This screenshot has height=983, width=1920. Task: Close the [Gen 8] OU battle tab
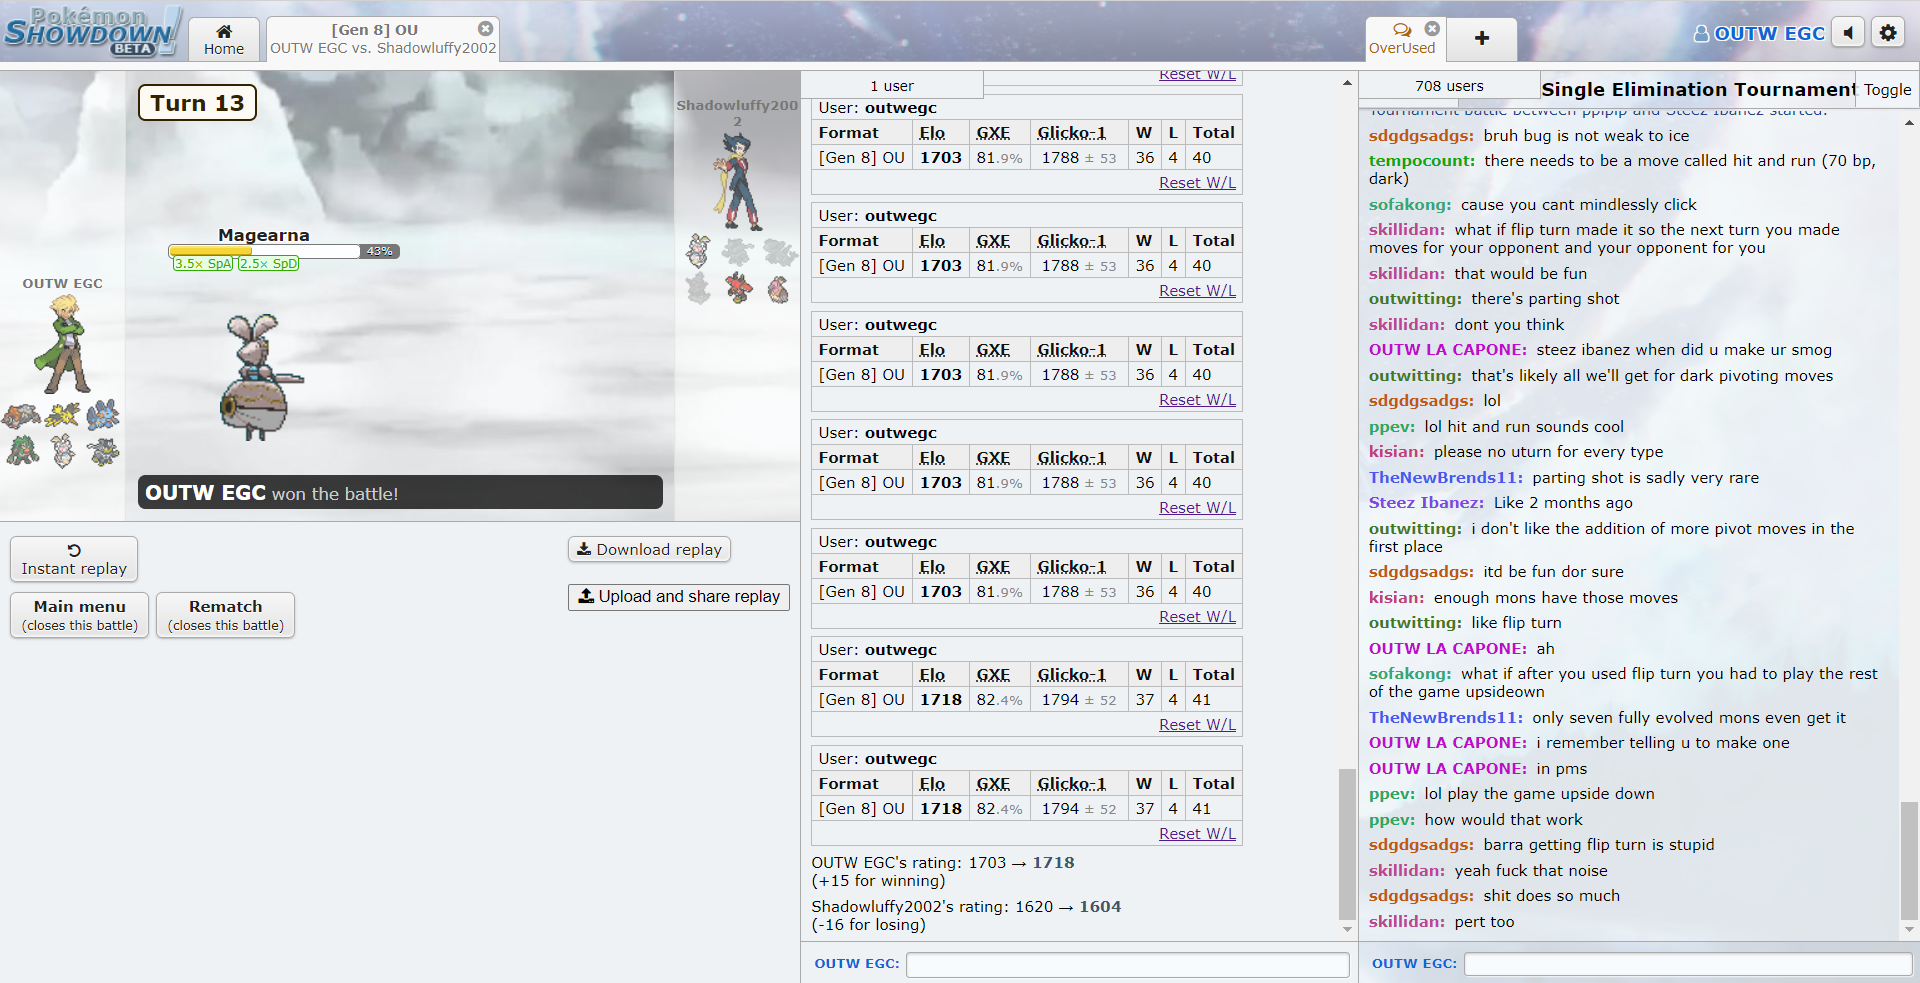[485, 29]
